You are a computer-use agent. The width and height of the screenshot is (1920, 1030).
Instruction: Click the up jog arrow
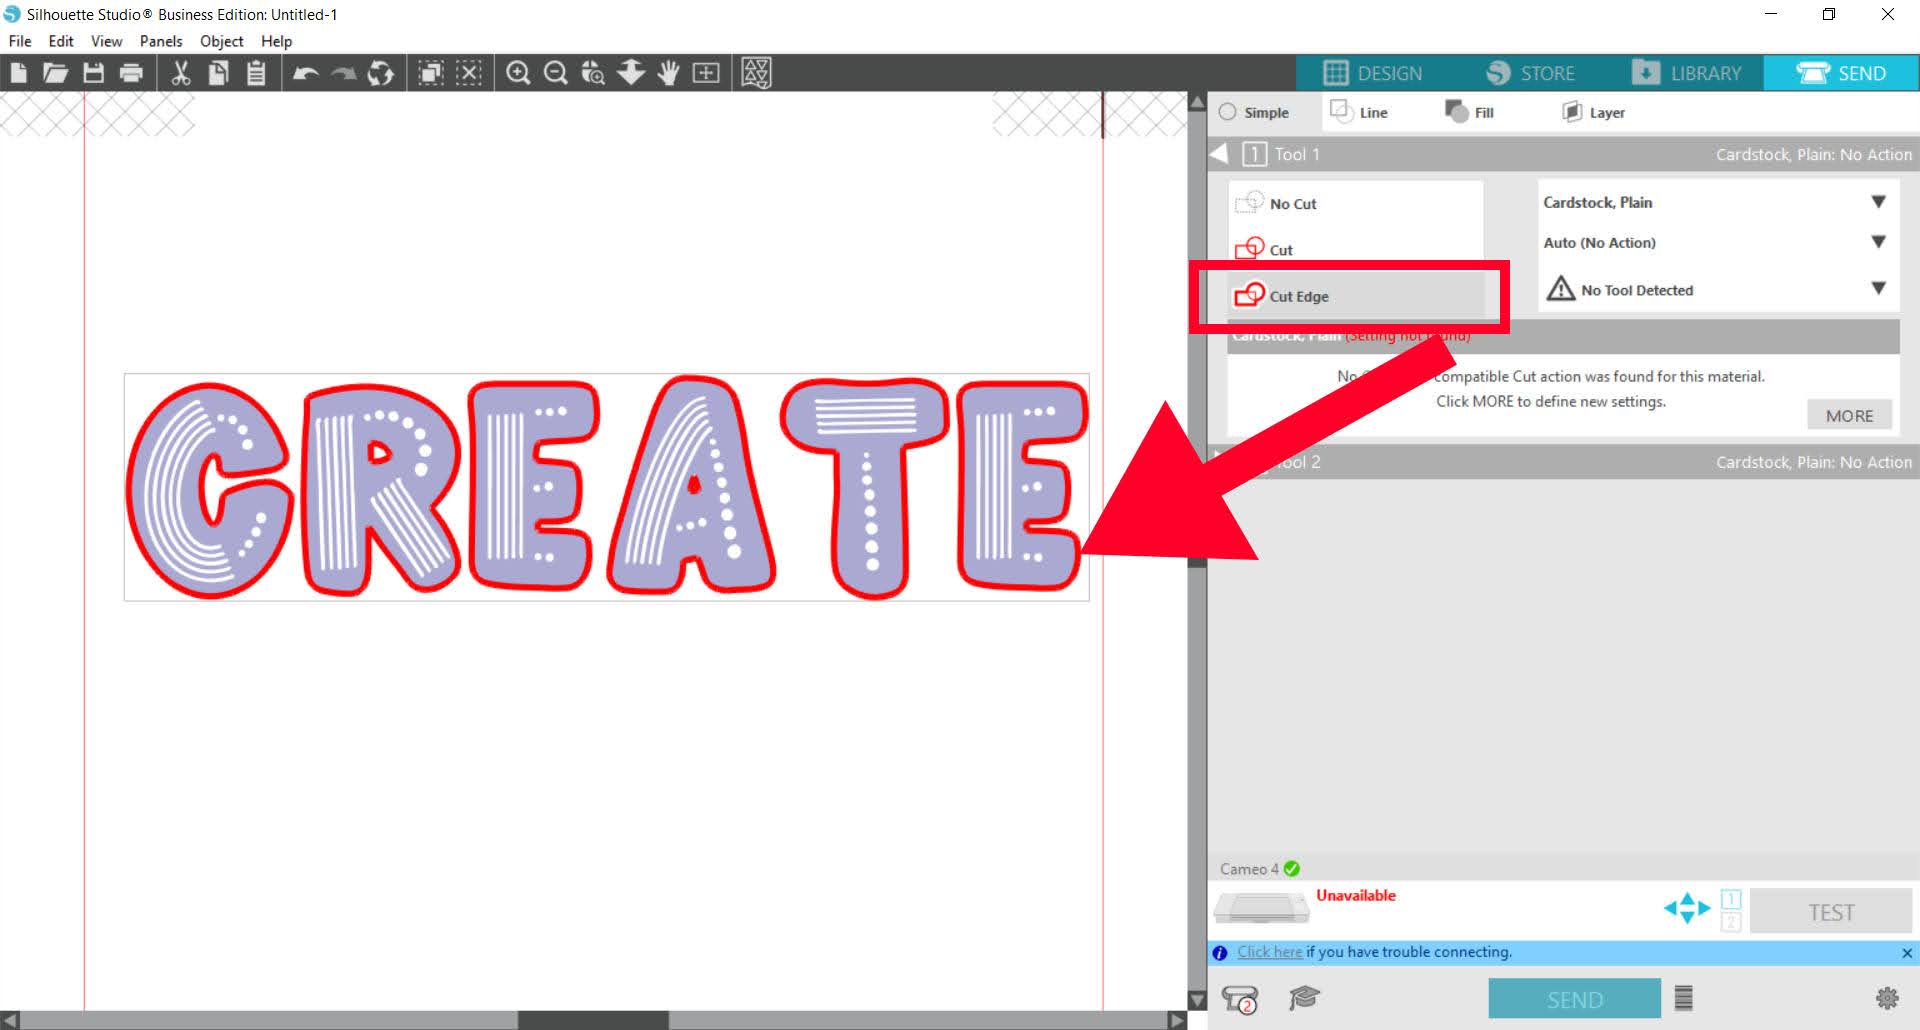(x=1687, y=898)
